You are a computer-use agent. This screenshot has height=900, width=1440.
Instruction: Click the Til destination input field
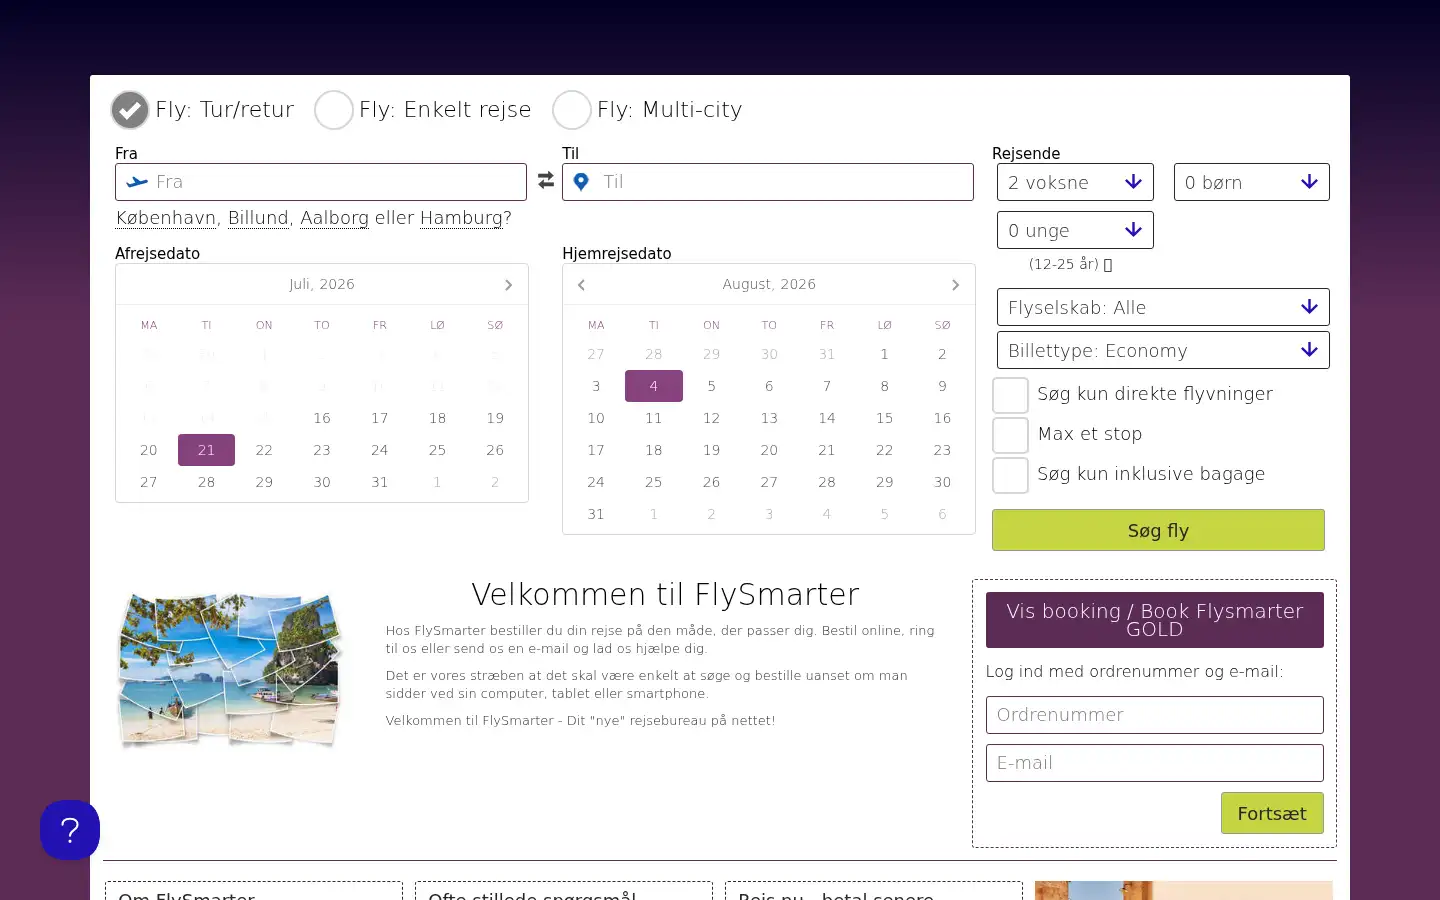[768, 182]
